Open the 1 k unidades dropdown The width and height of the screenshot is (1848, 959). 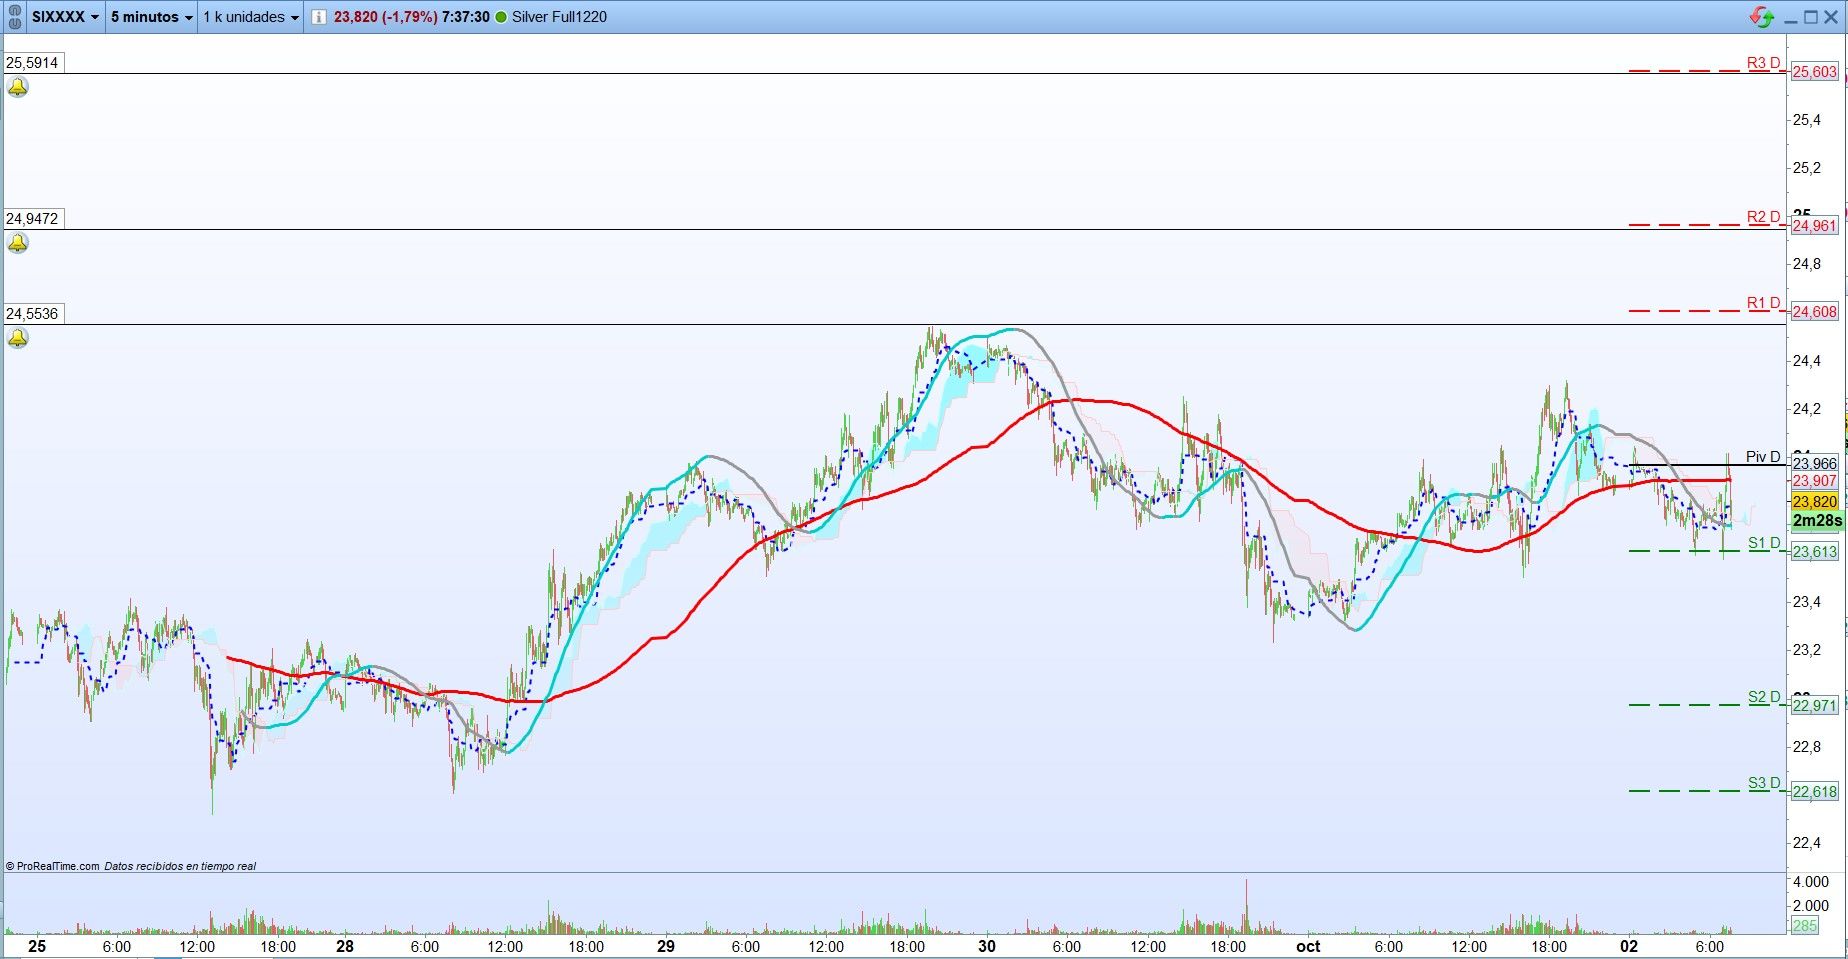(251, 17)
